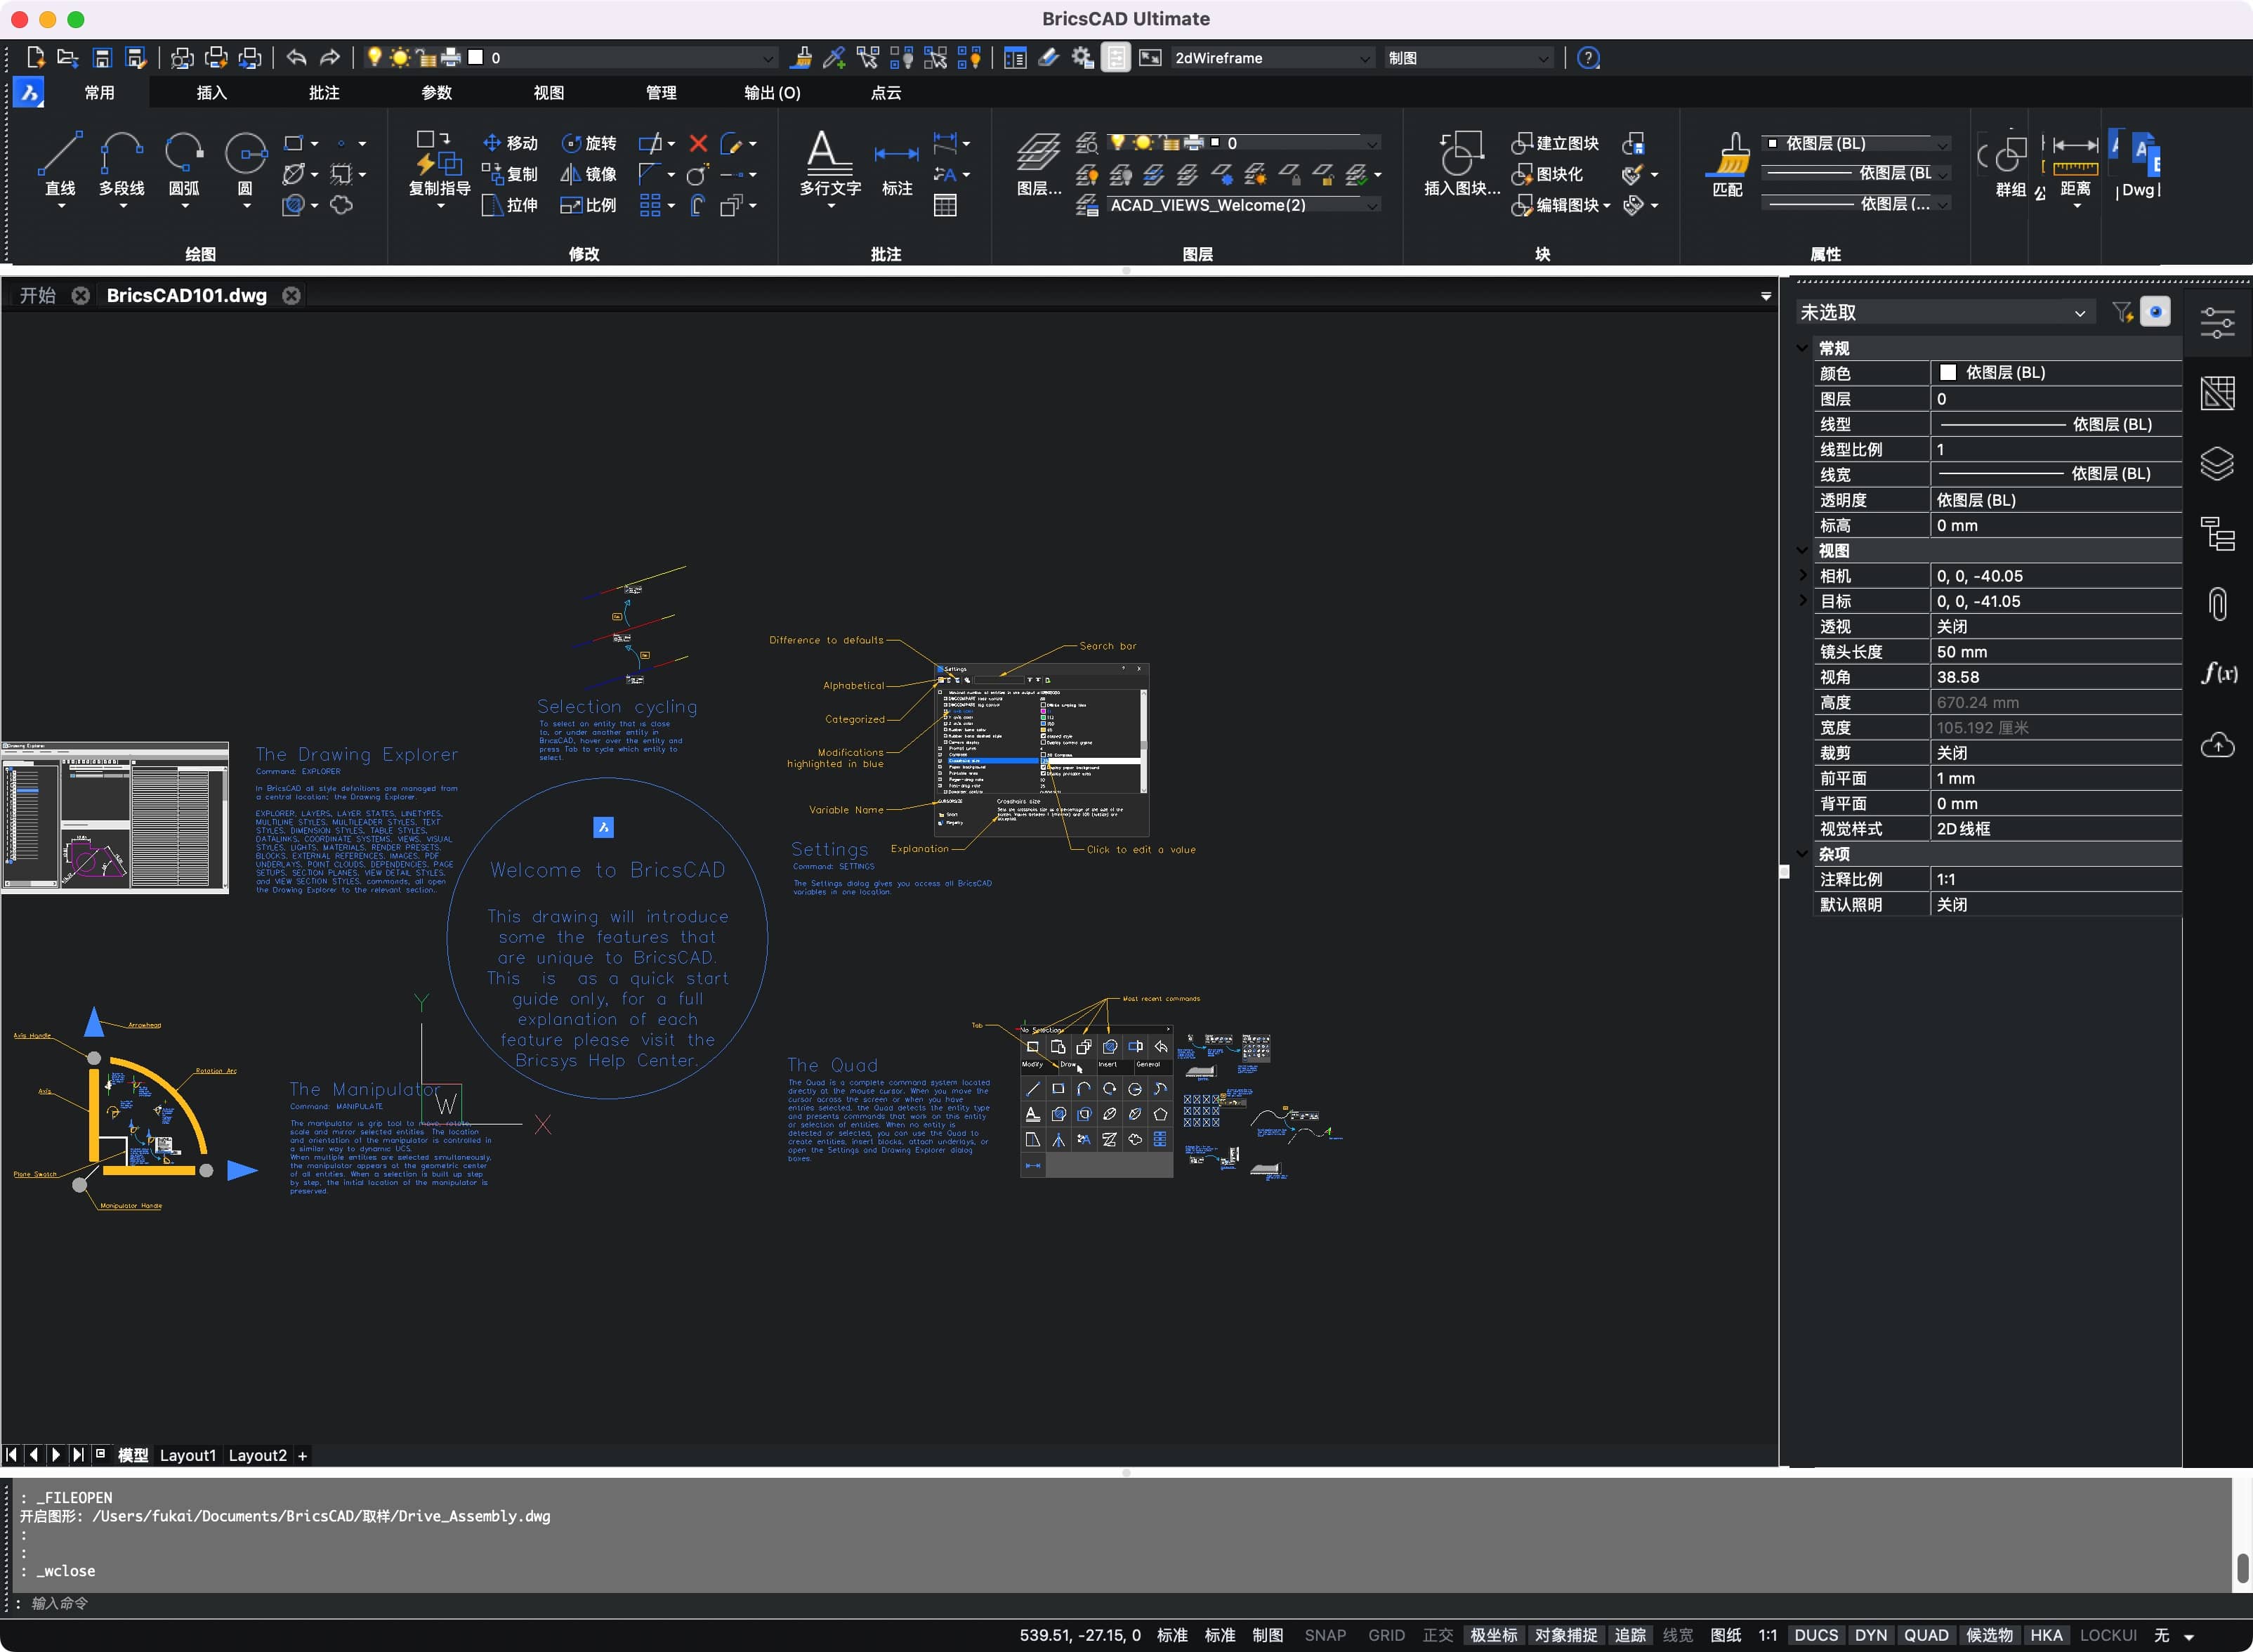
Task: Collapse the 视图 properties section
Action: (x=1802, y=550)
